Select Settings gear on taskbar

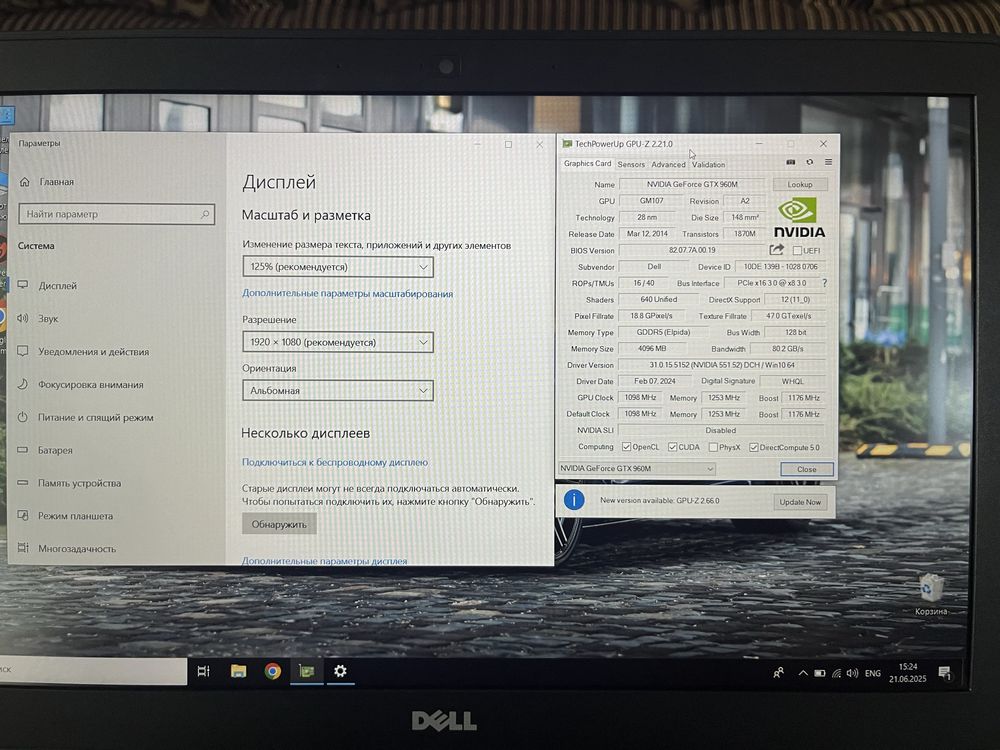pos(341,671)
